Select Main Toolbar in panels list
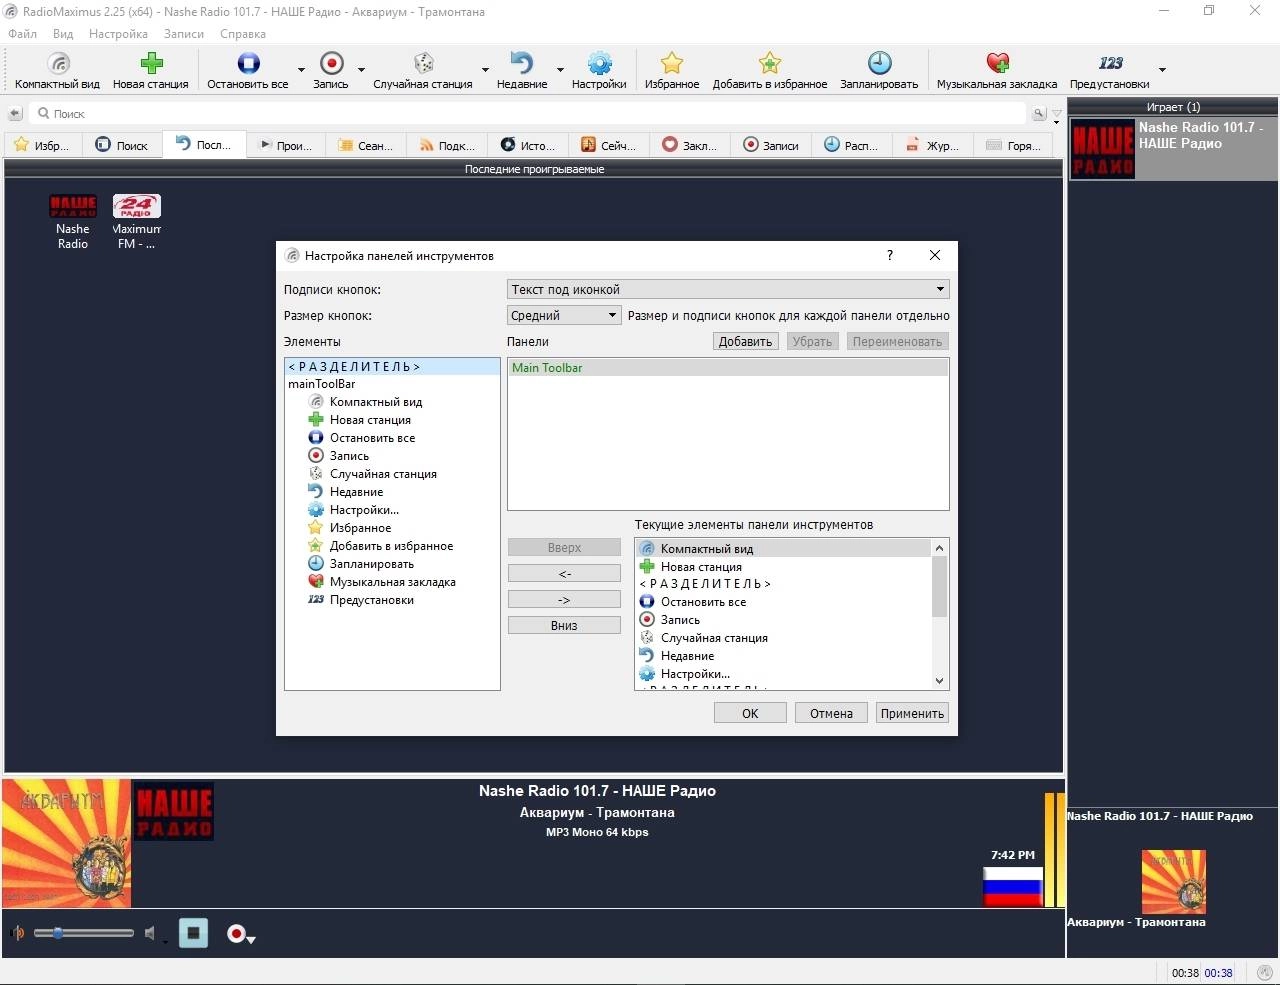 [728, 368]
